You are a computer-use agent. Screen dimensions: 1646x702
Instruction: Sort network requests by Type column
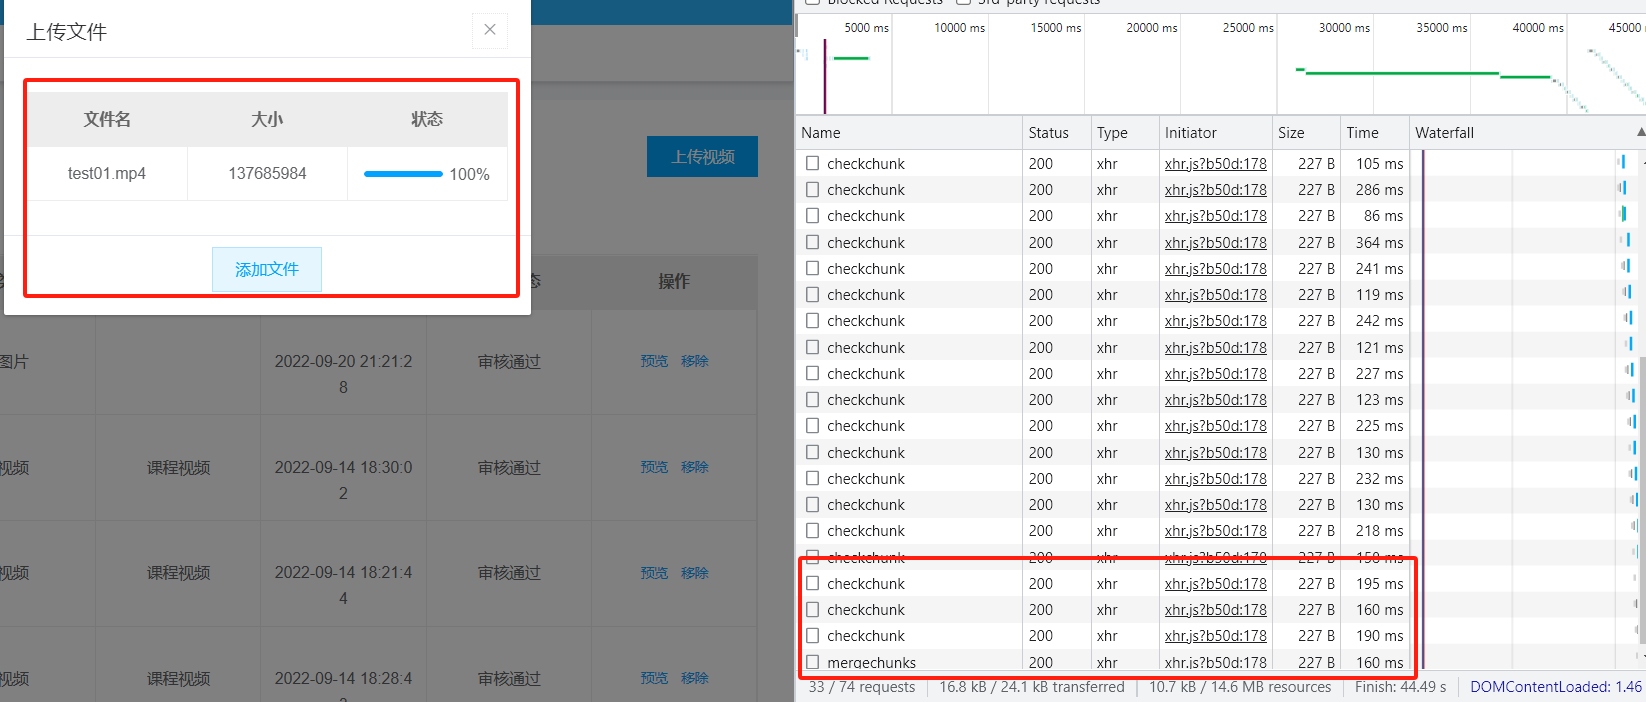(x=1123, y=133)
